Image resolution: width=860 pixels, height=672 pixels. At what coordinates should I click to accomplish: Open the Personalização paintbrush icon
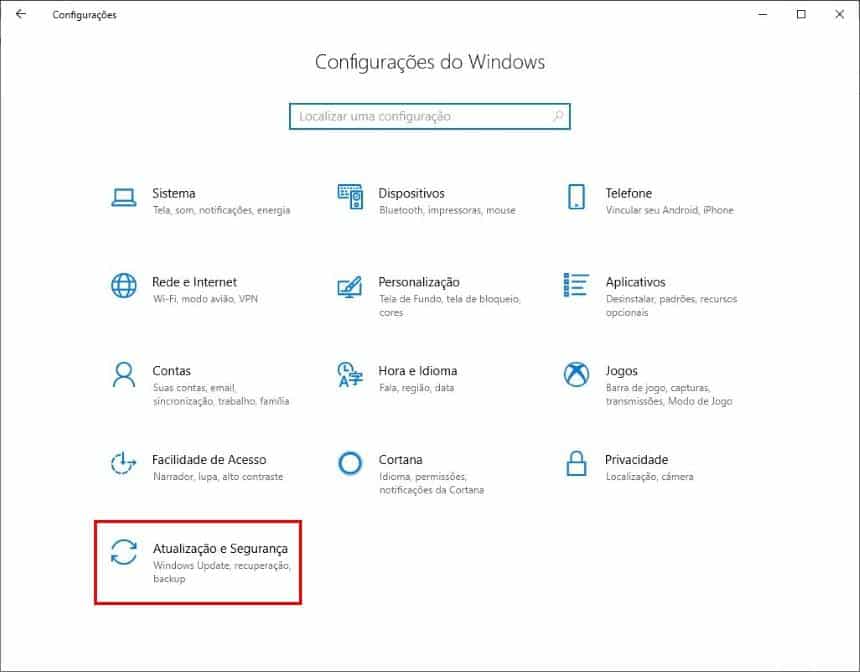tap(350, 286)
